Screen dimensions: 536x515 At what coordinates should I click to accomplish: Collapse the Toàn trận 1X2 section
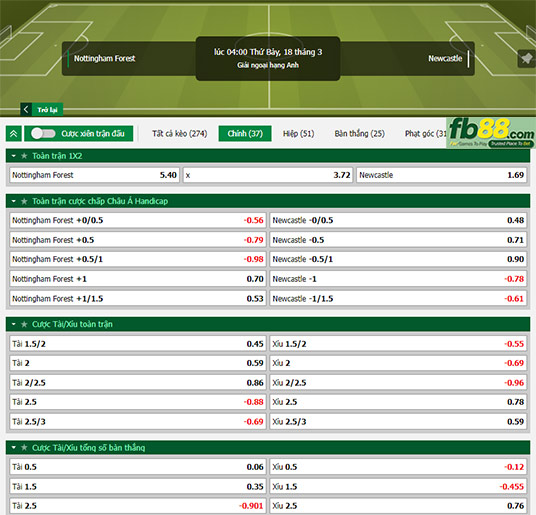coord(14,156)
